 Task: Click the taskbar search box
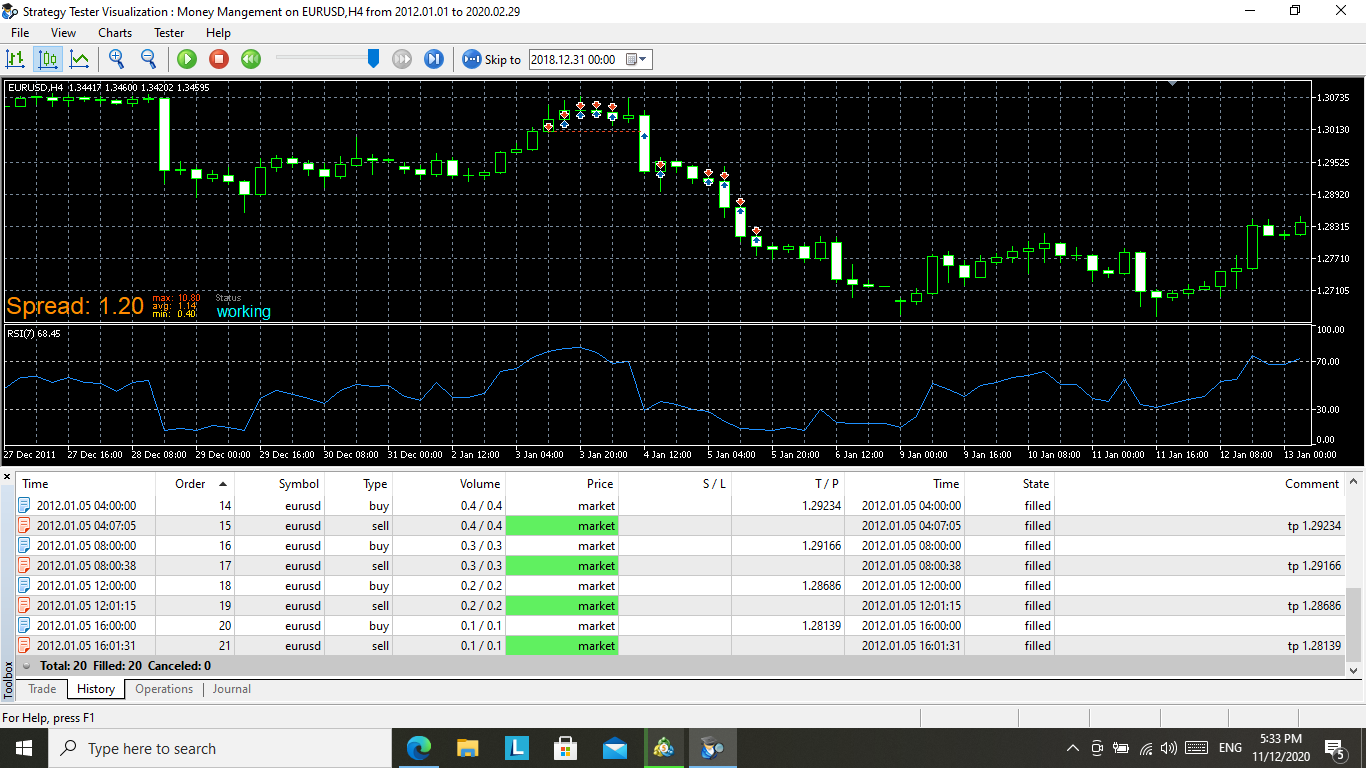220,748
